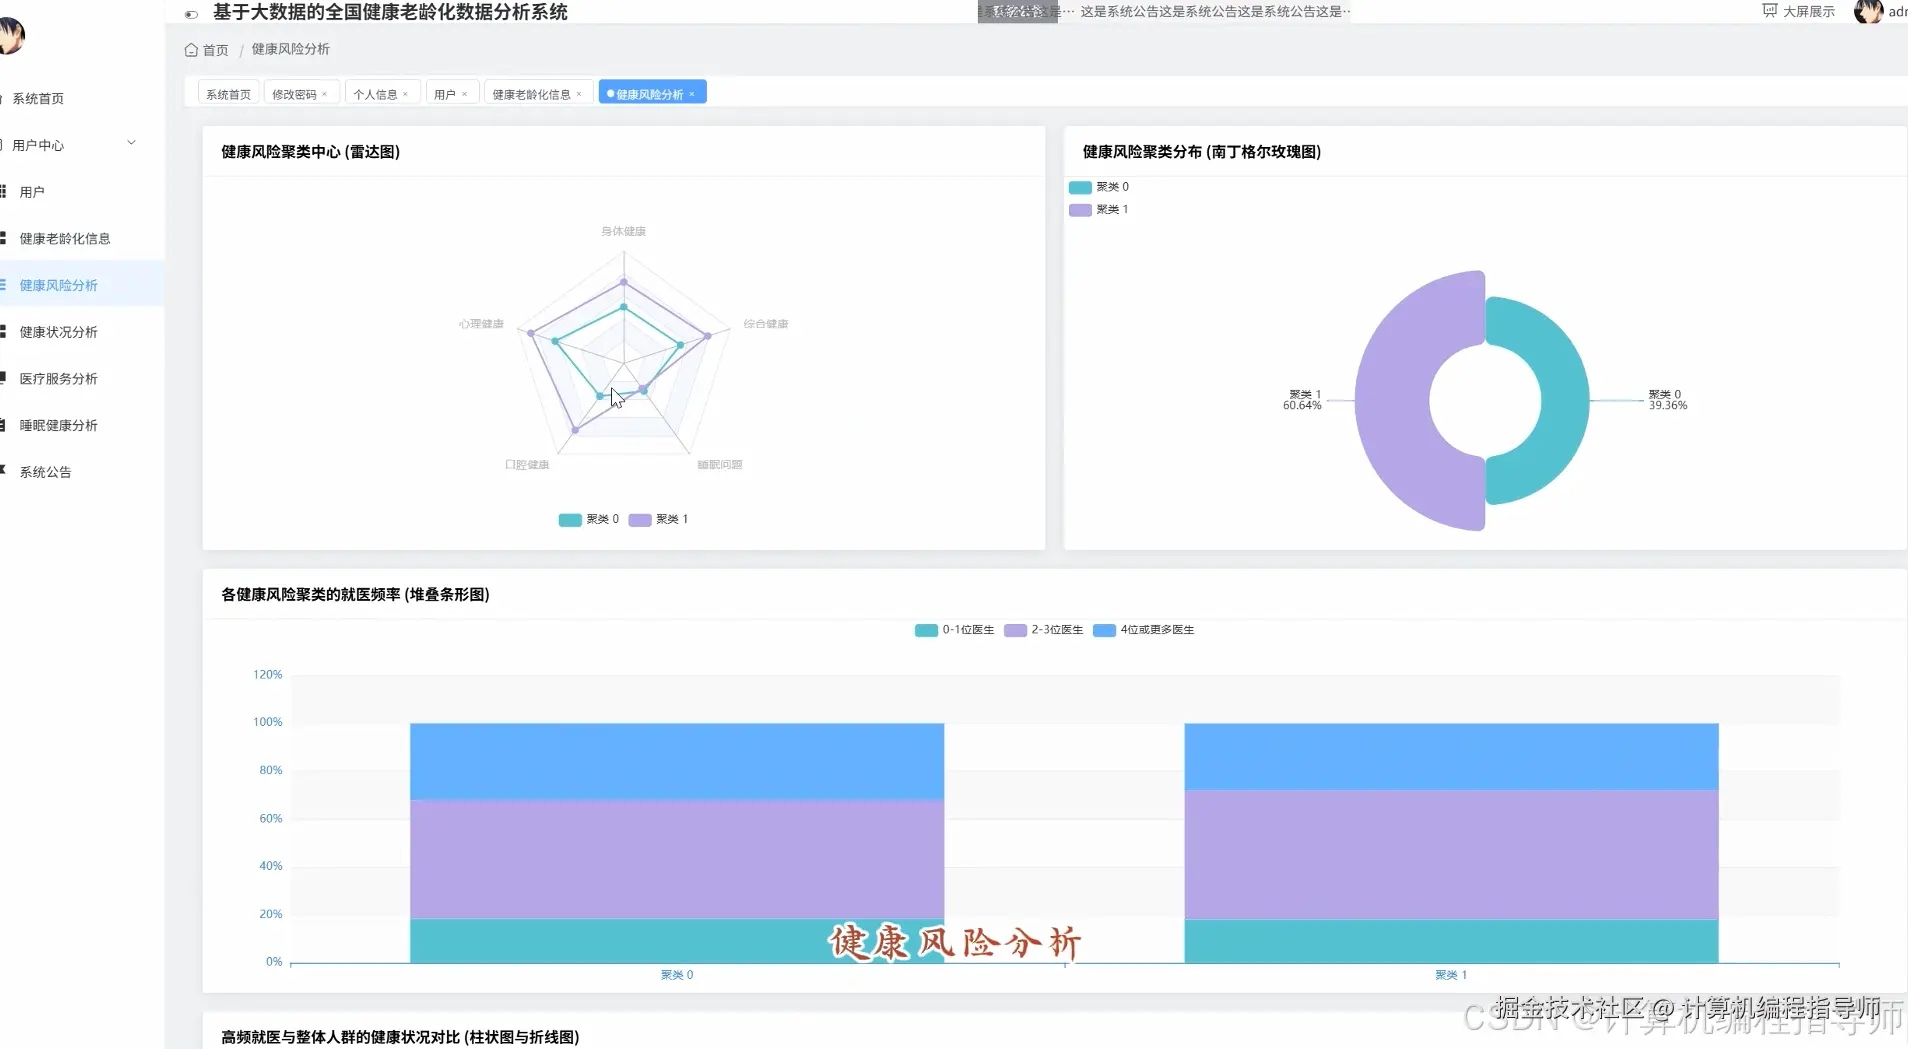The width and height of the screenshot is (1908, 1049).
Task: Click 4位或更多医生 blue legend swatch
Action: (1104, 630)
